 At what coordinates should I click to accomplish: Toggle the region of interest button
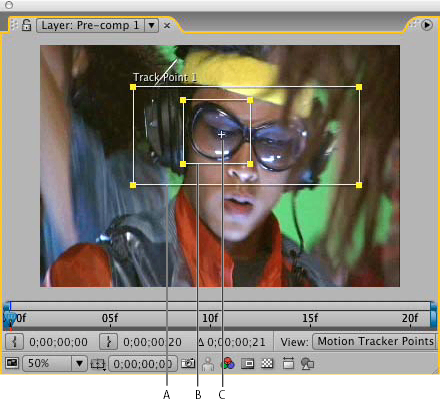(x=248, y=363)
